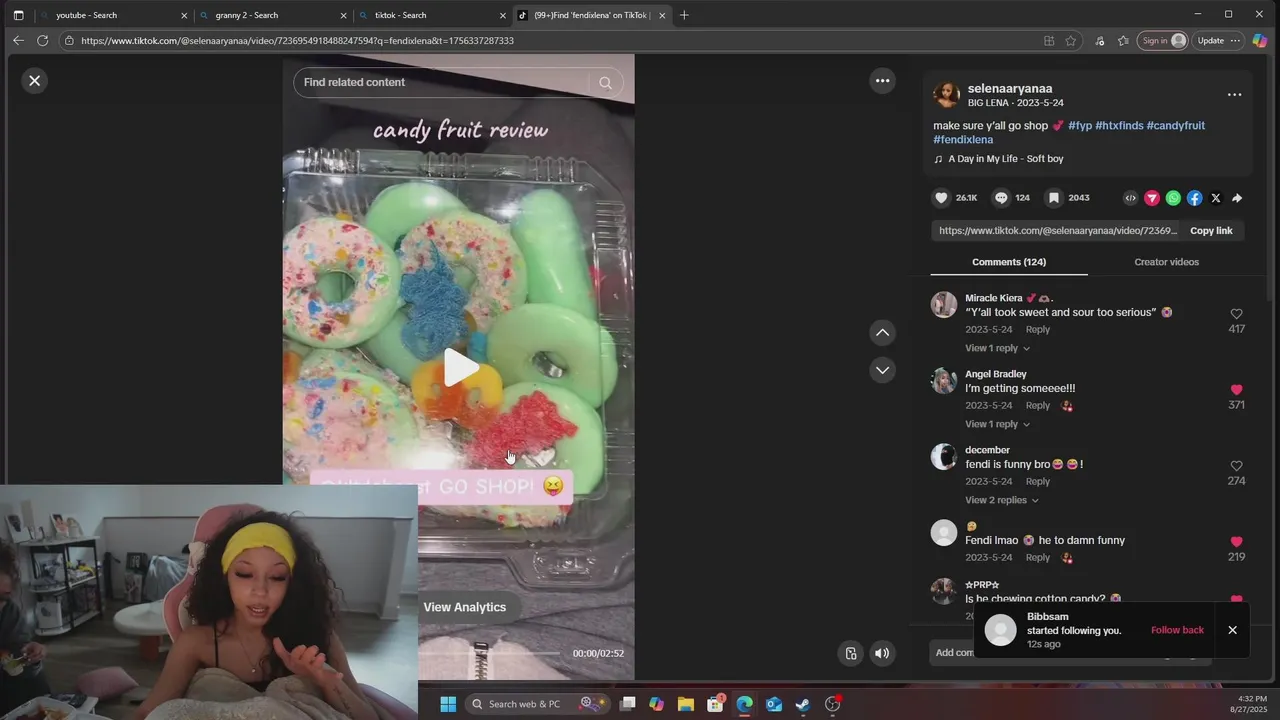The image size is (1280, 720).
Task: Click the search magnifier in Find related content
Action: click(605, 83)
